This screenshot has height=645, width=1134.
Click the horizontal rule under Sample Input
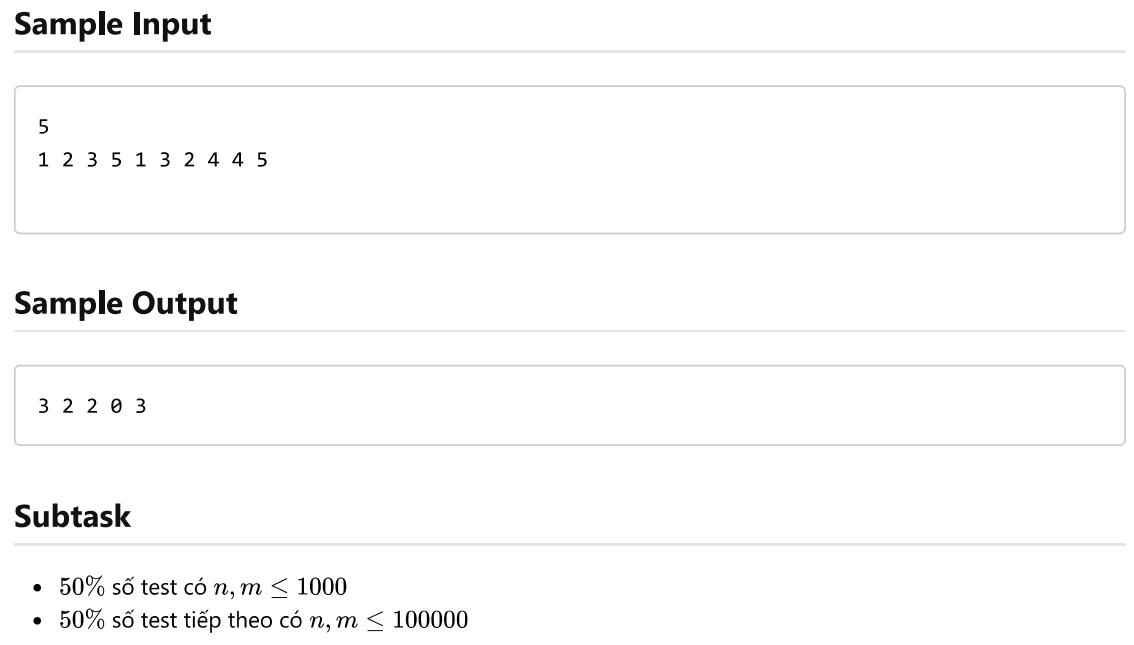570,51
